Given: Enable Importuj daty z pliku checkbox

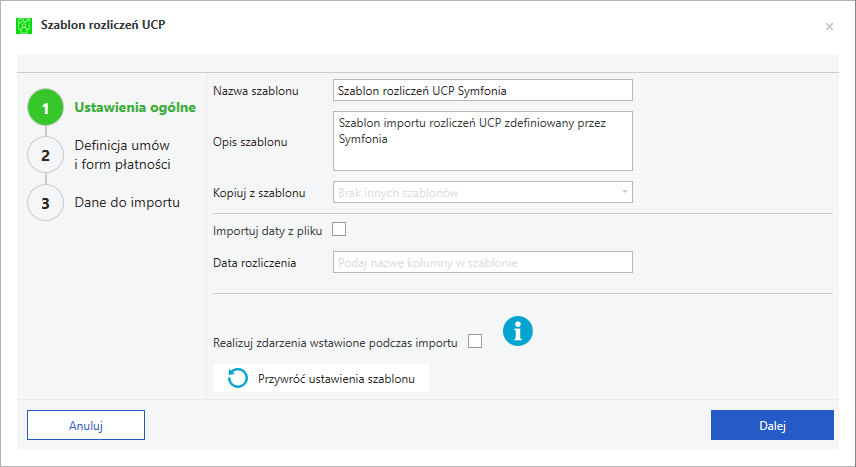Looking at the screenshot, I should 339,229.
